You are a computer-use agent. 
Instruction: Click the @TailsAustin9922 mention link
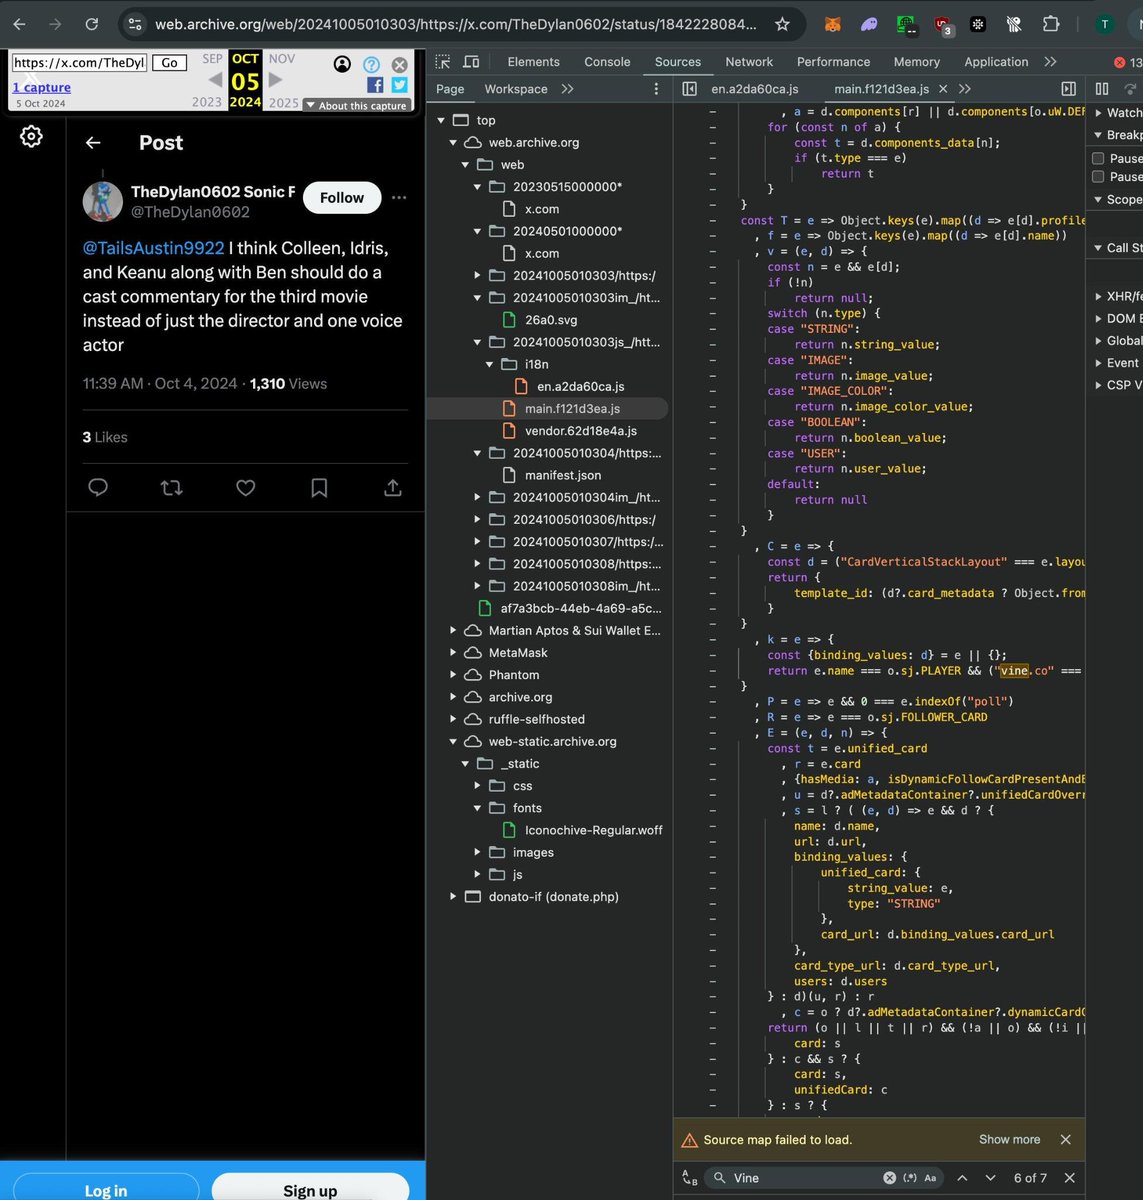tap(153, 248)
